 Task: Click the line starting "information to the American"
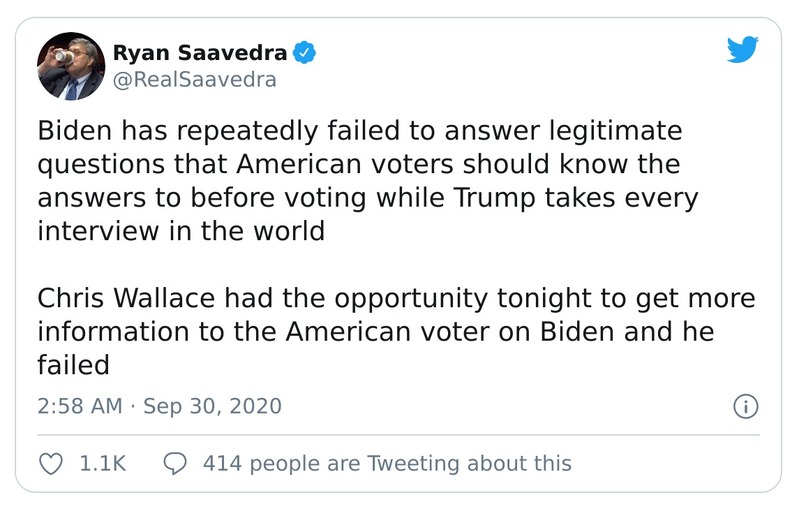[x=375, y=333]
